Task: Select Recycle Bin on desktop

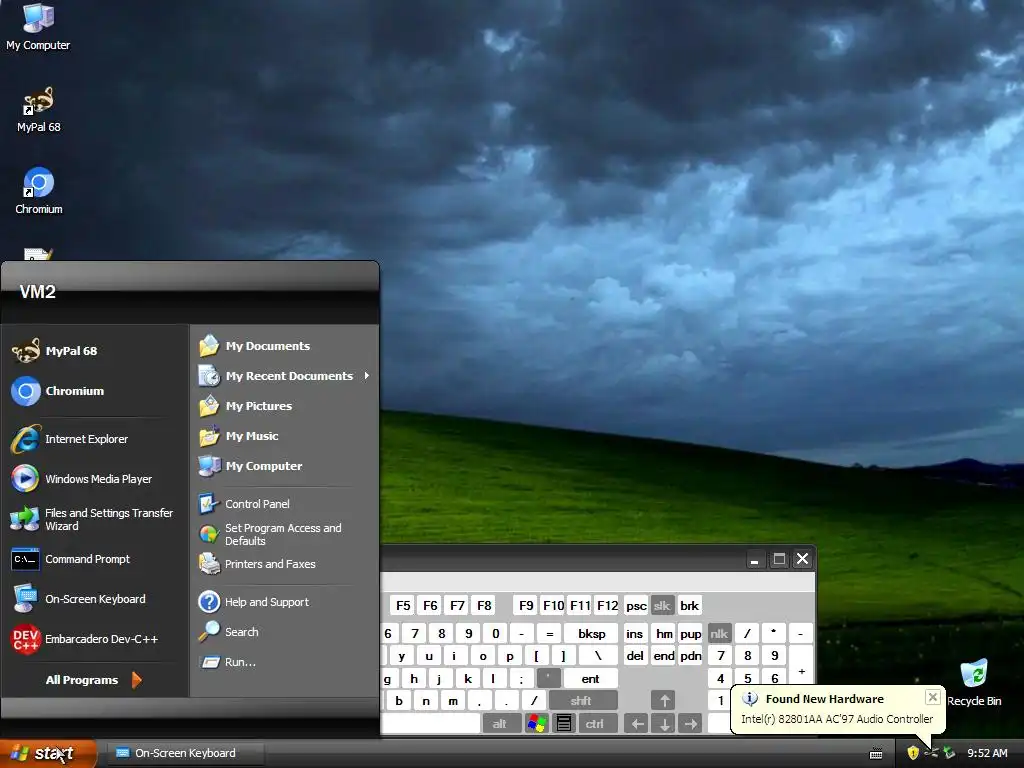Action: [974, 683]
